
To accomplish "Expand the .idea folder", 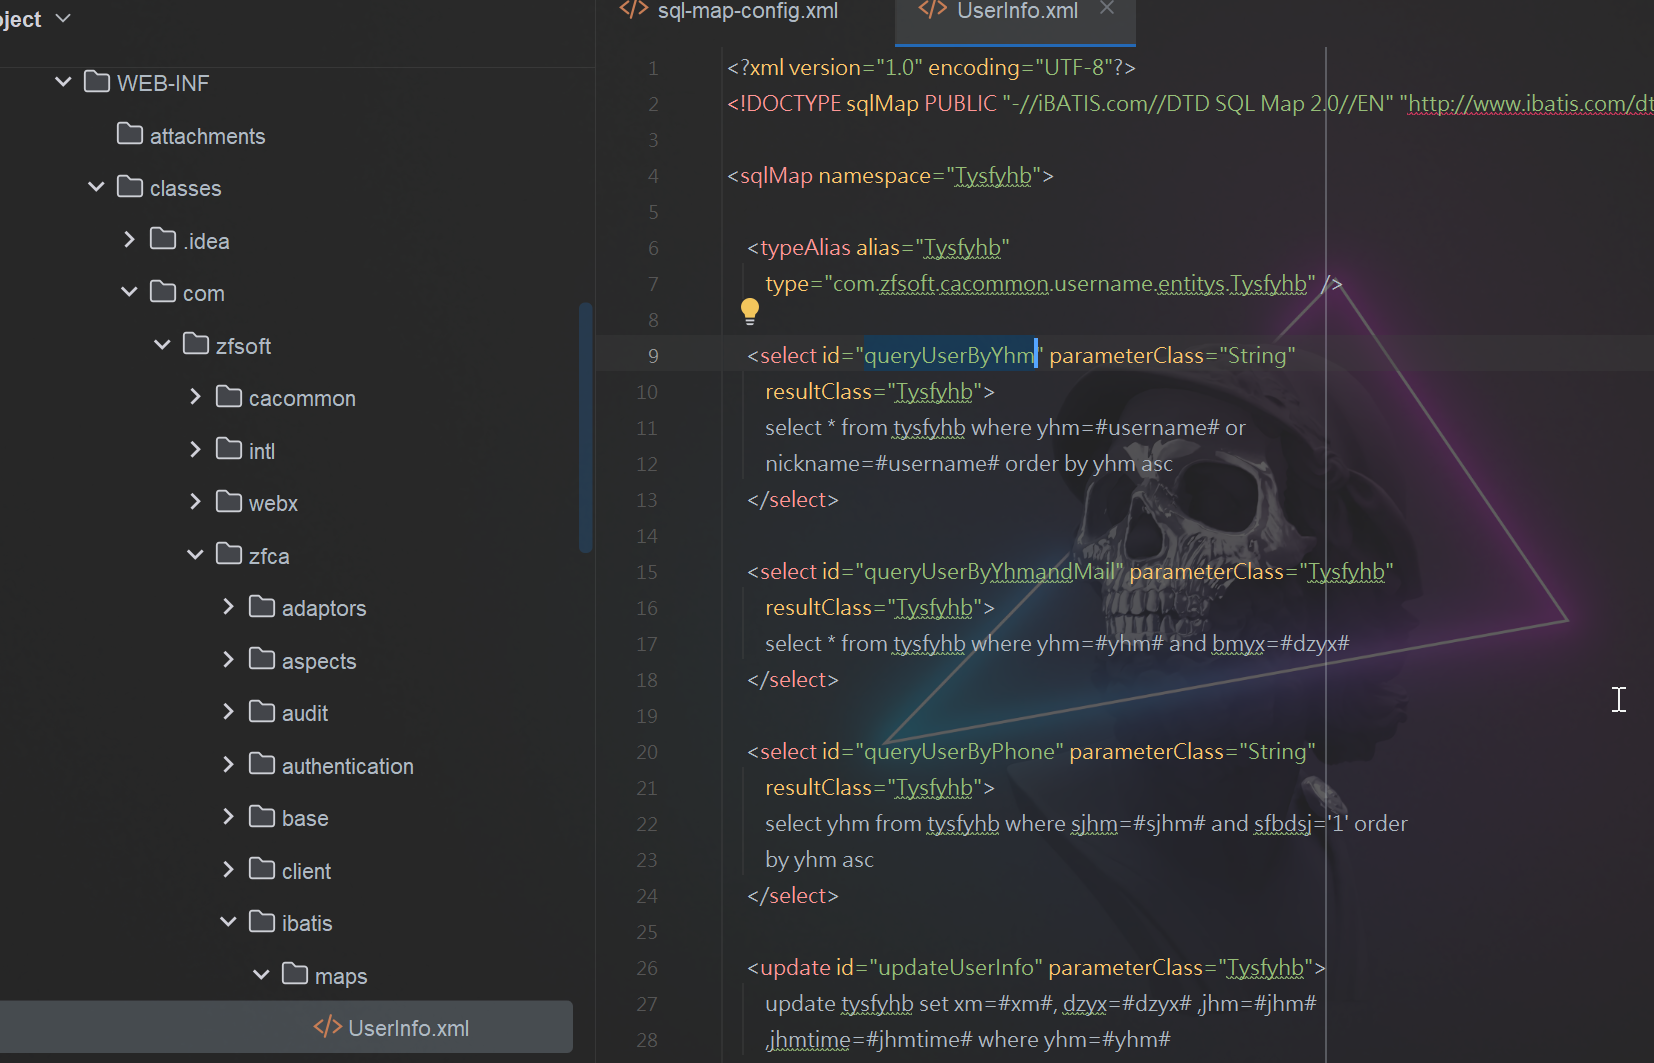I will point(129,240).
